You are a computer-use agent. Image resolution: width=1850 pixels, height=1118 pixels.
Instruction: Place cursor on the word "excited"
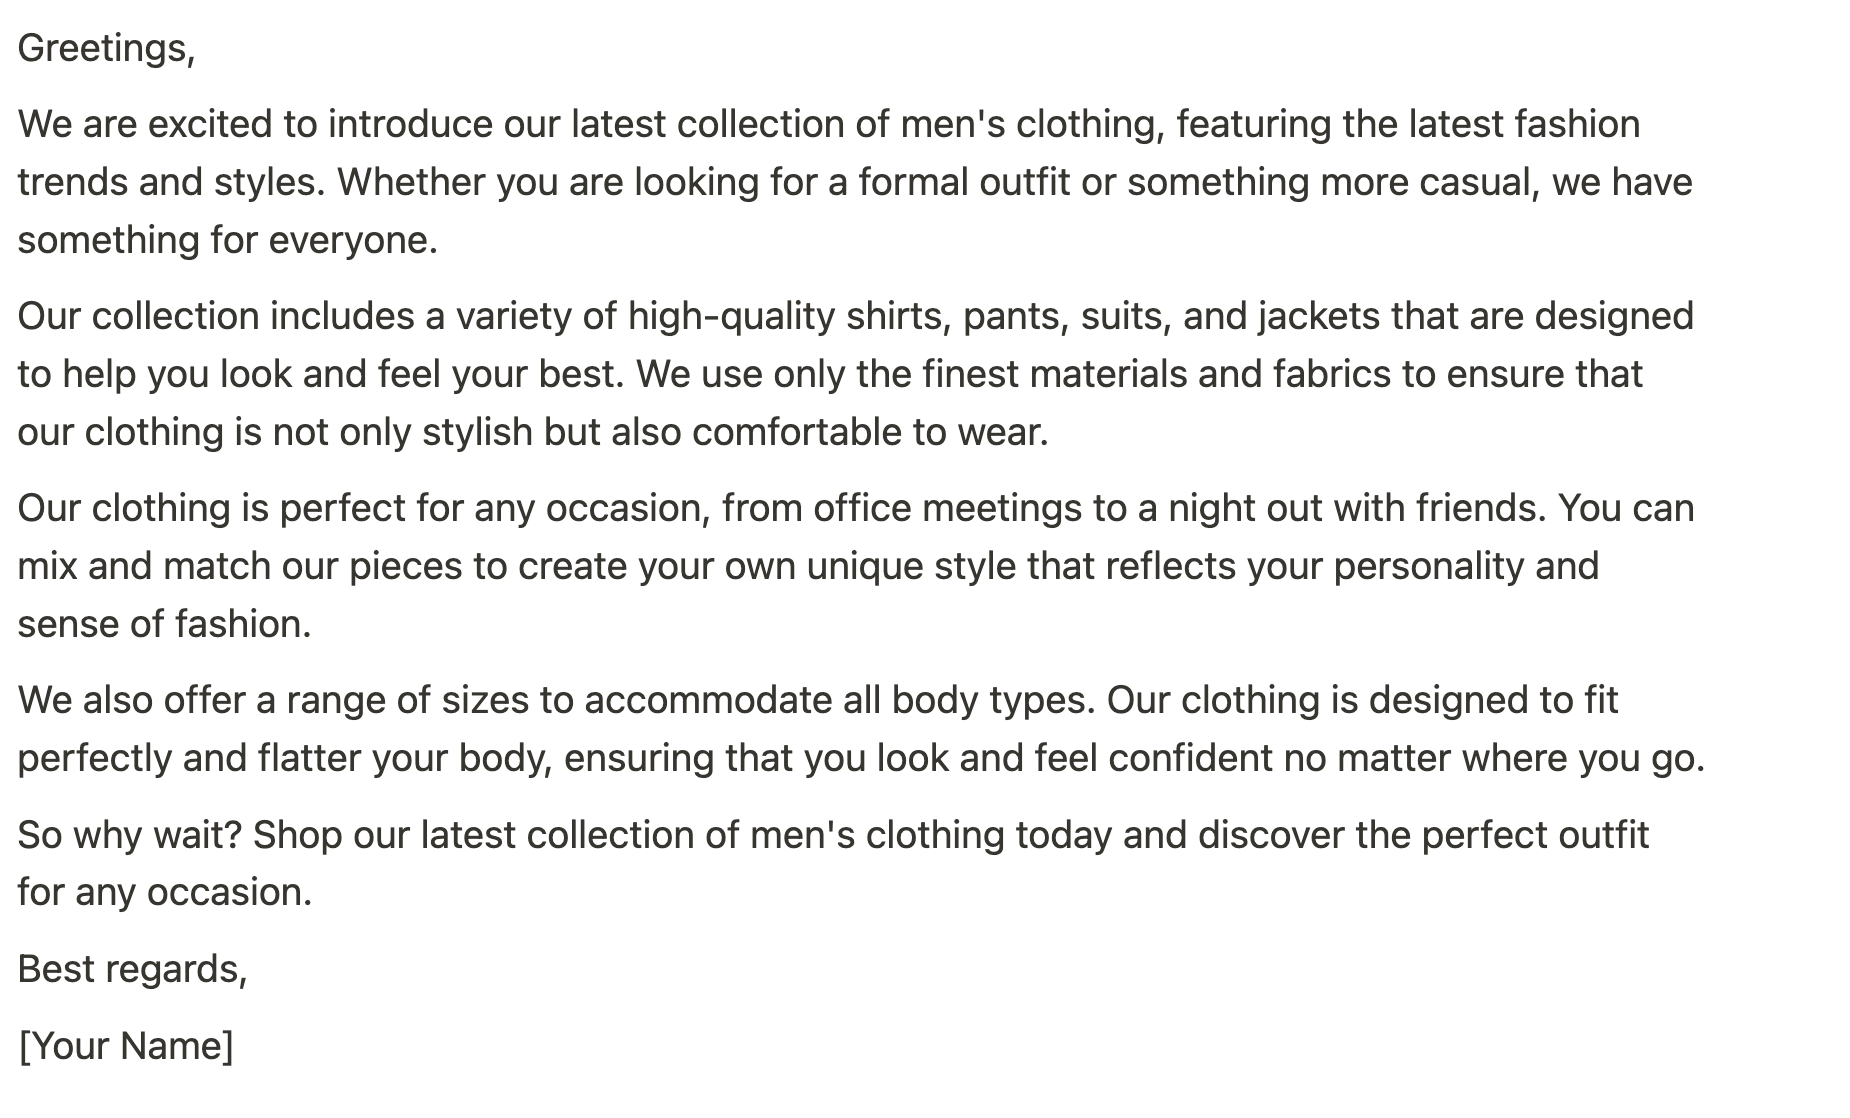(209, 124)
